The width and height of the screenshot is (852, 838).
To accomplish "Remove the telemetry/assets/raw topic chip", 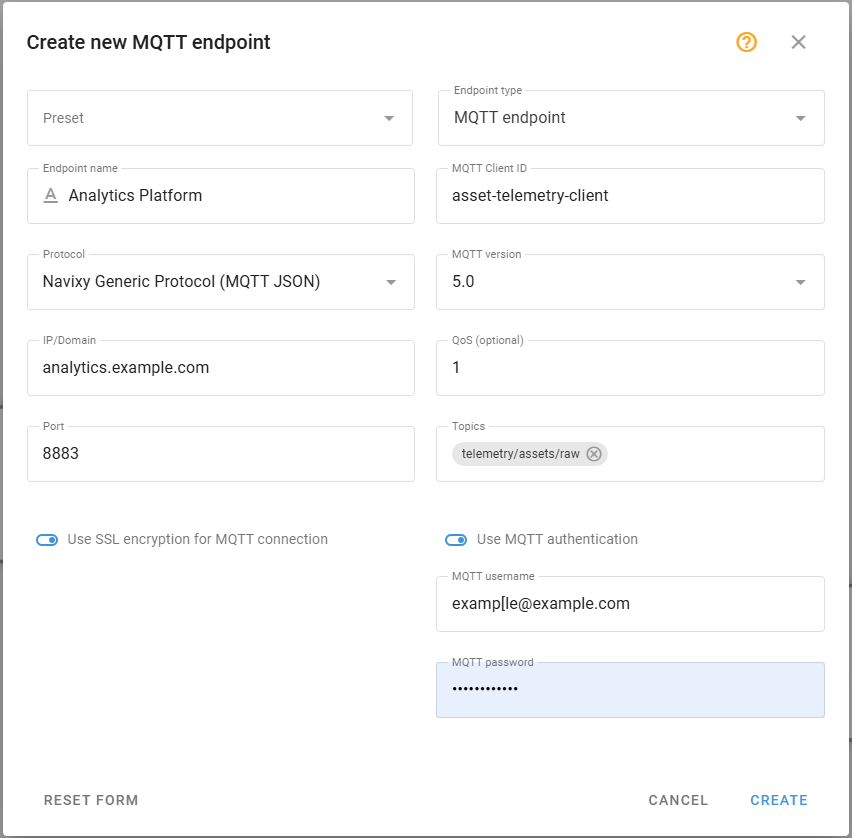I will [x=595, y=454].
